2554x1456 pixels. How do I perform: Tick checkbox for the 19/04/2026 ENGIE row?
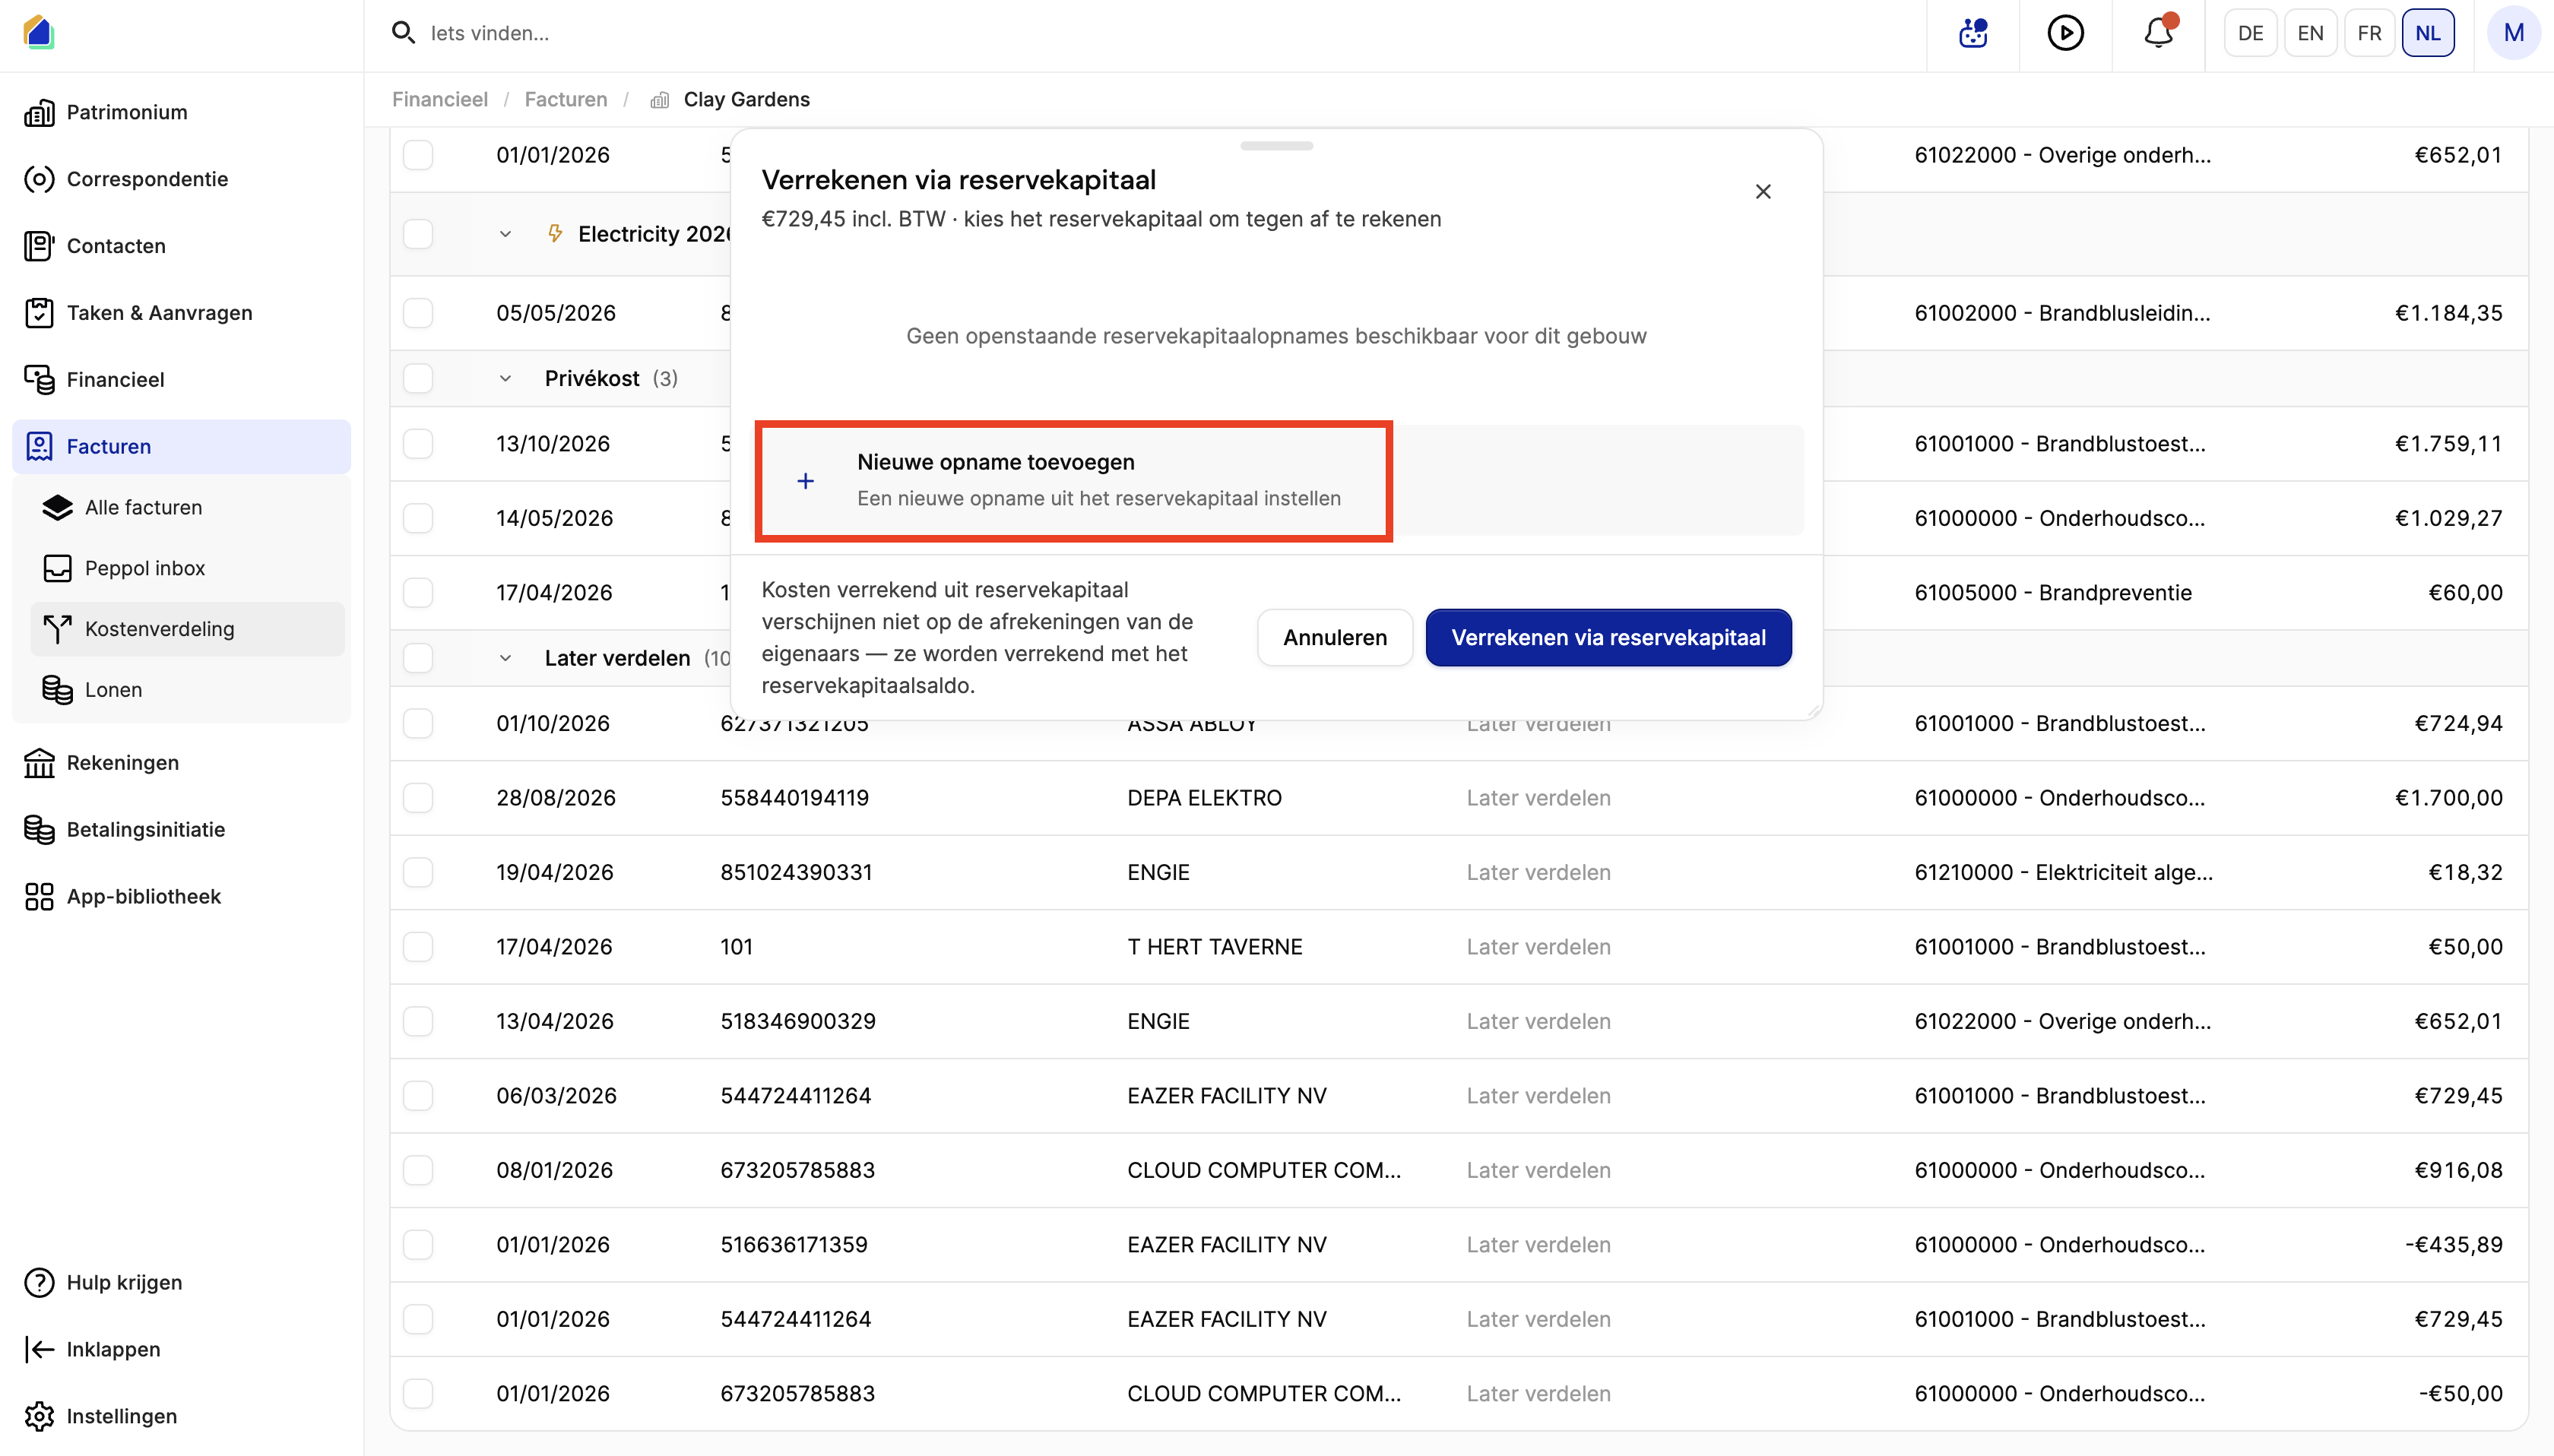pyautogui.click(x=418, y=872)
